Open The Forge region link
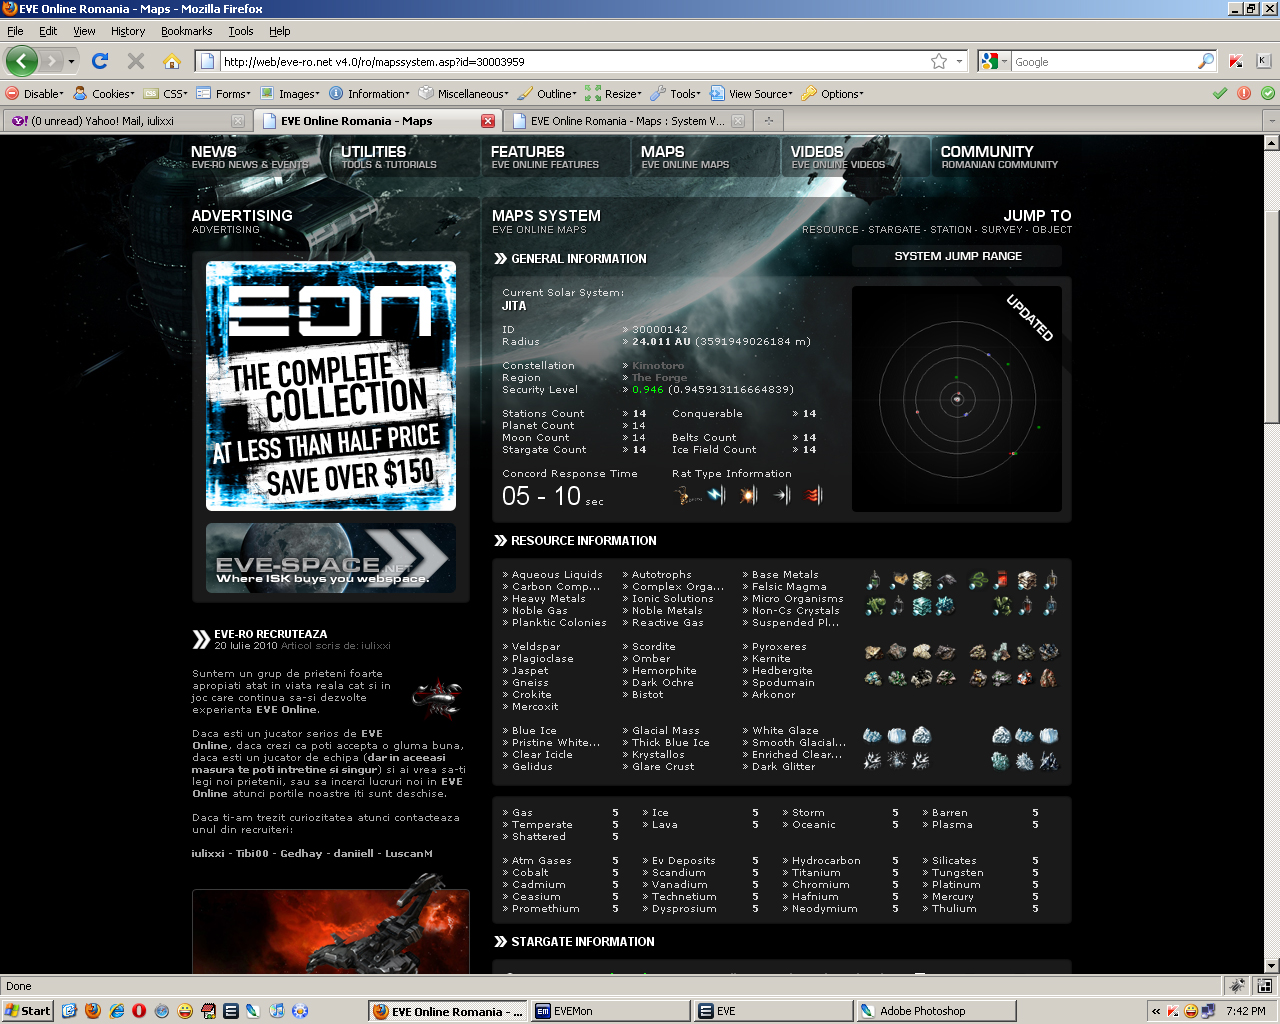 [659, 378]
